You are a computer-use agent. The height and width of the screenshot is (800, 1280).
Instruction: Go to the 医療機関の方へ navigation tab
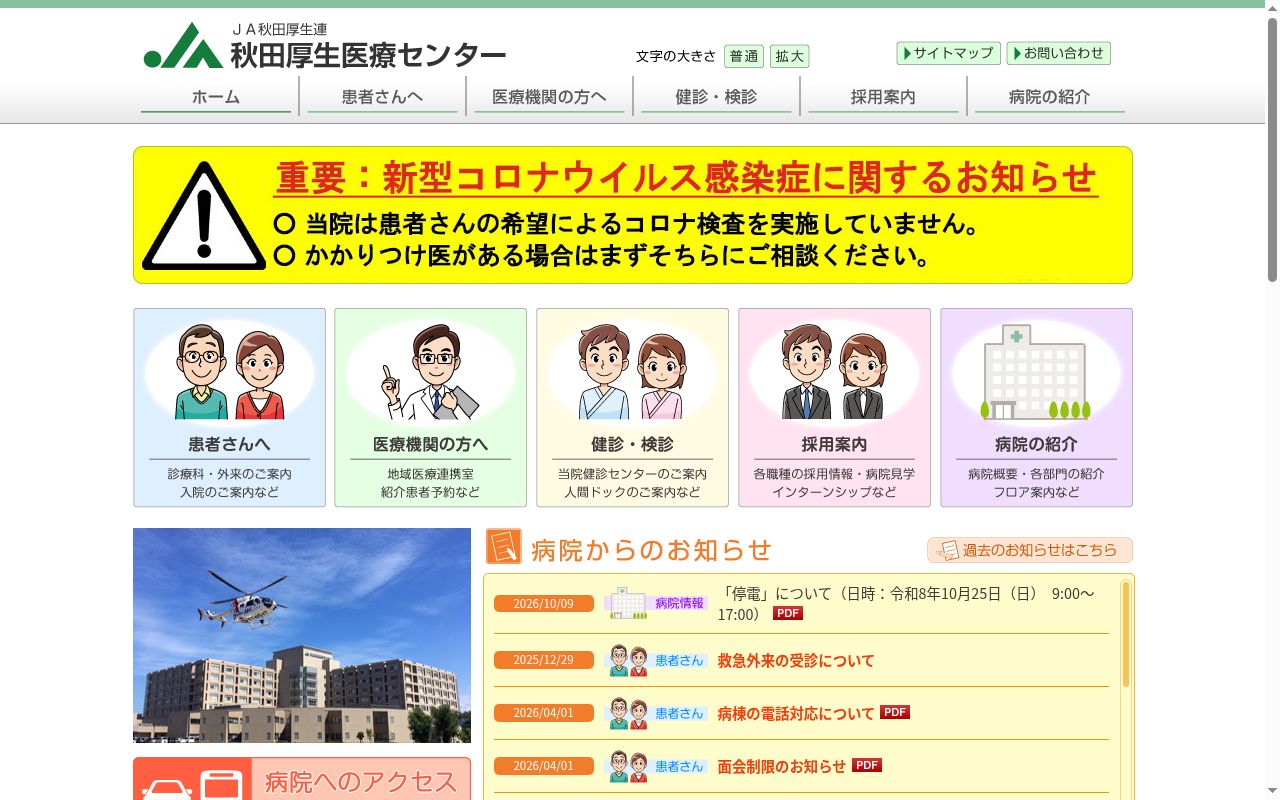pyautogui.click(x=549, y=97)
